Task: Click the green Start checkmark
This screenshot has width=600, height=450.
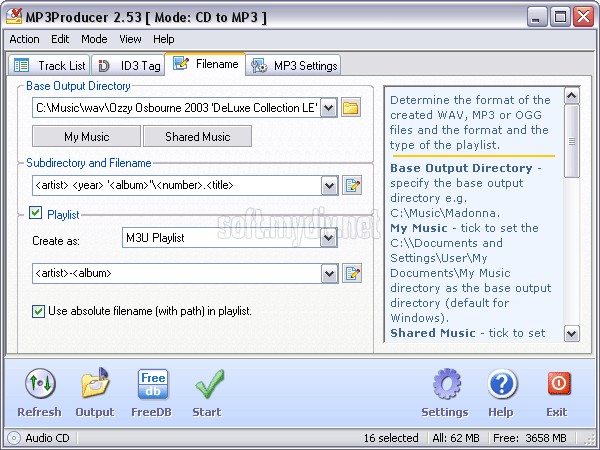Action: click(209, 384)
